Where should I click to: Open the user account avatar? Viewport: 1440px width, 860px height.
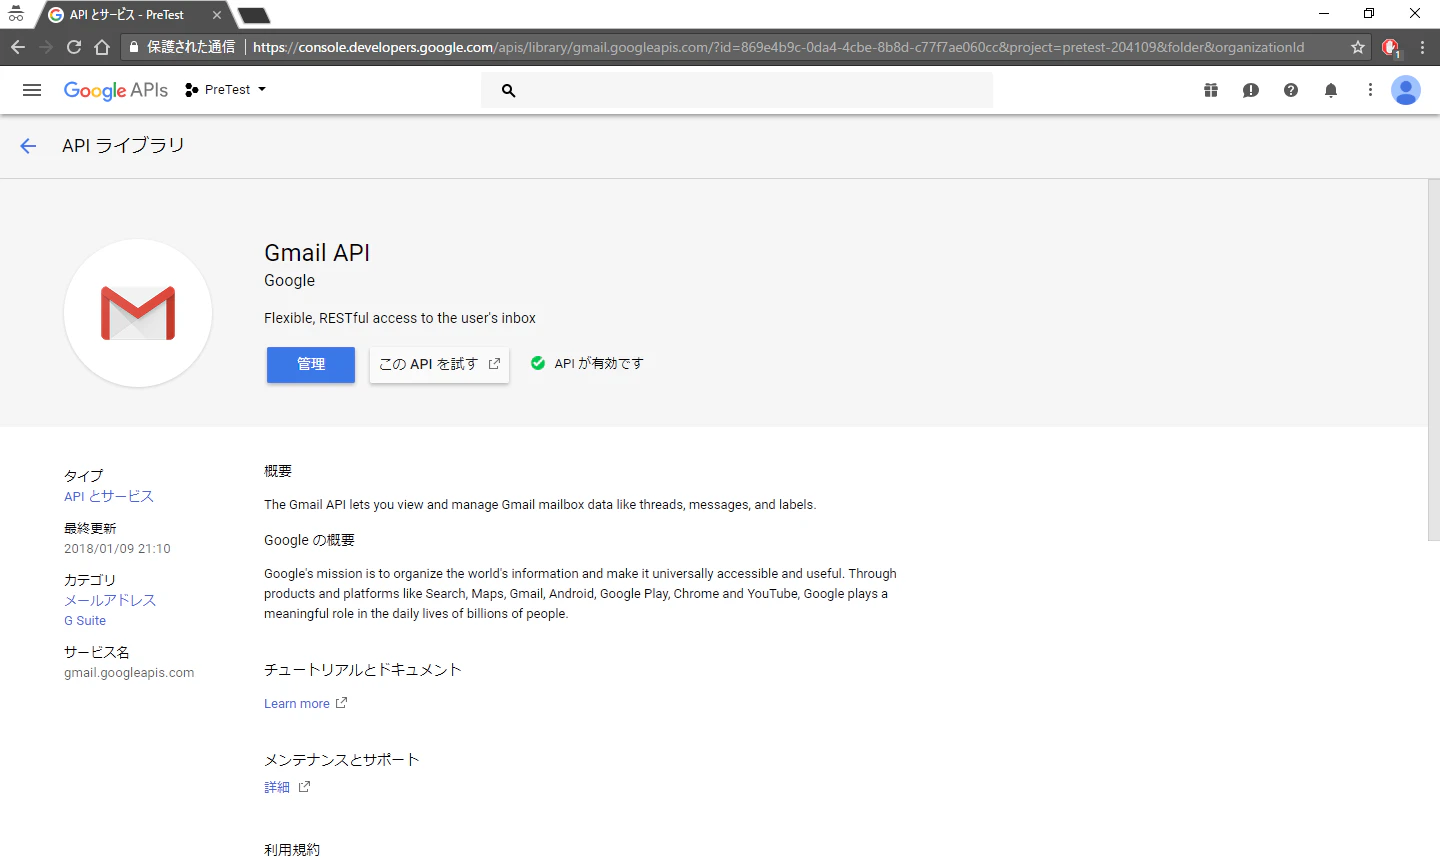1406,90
